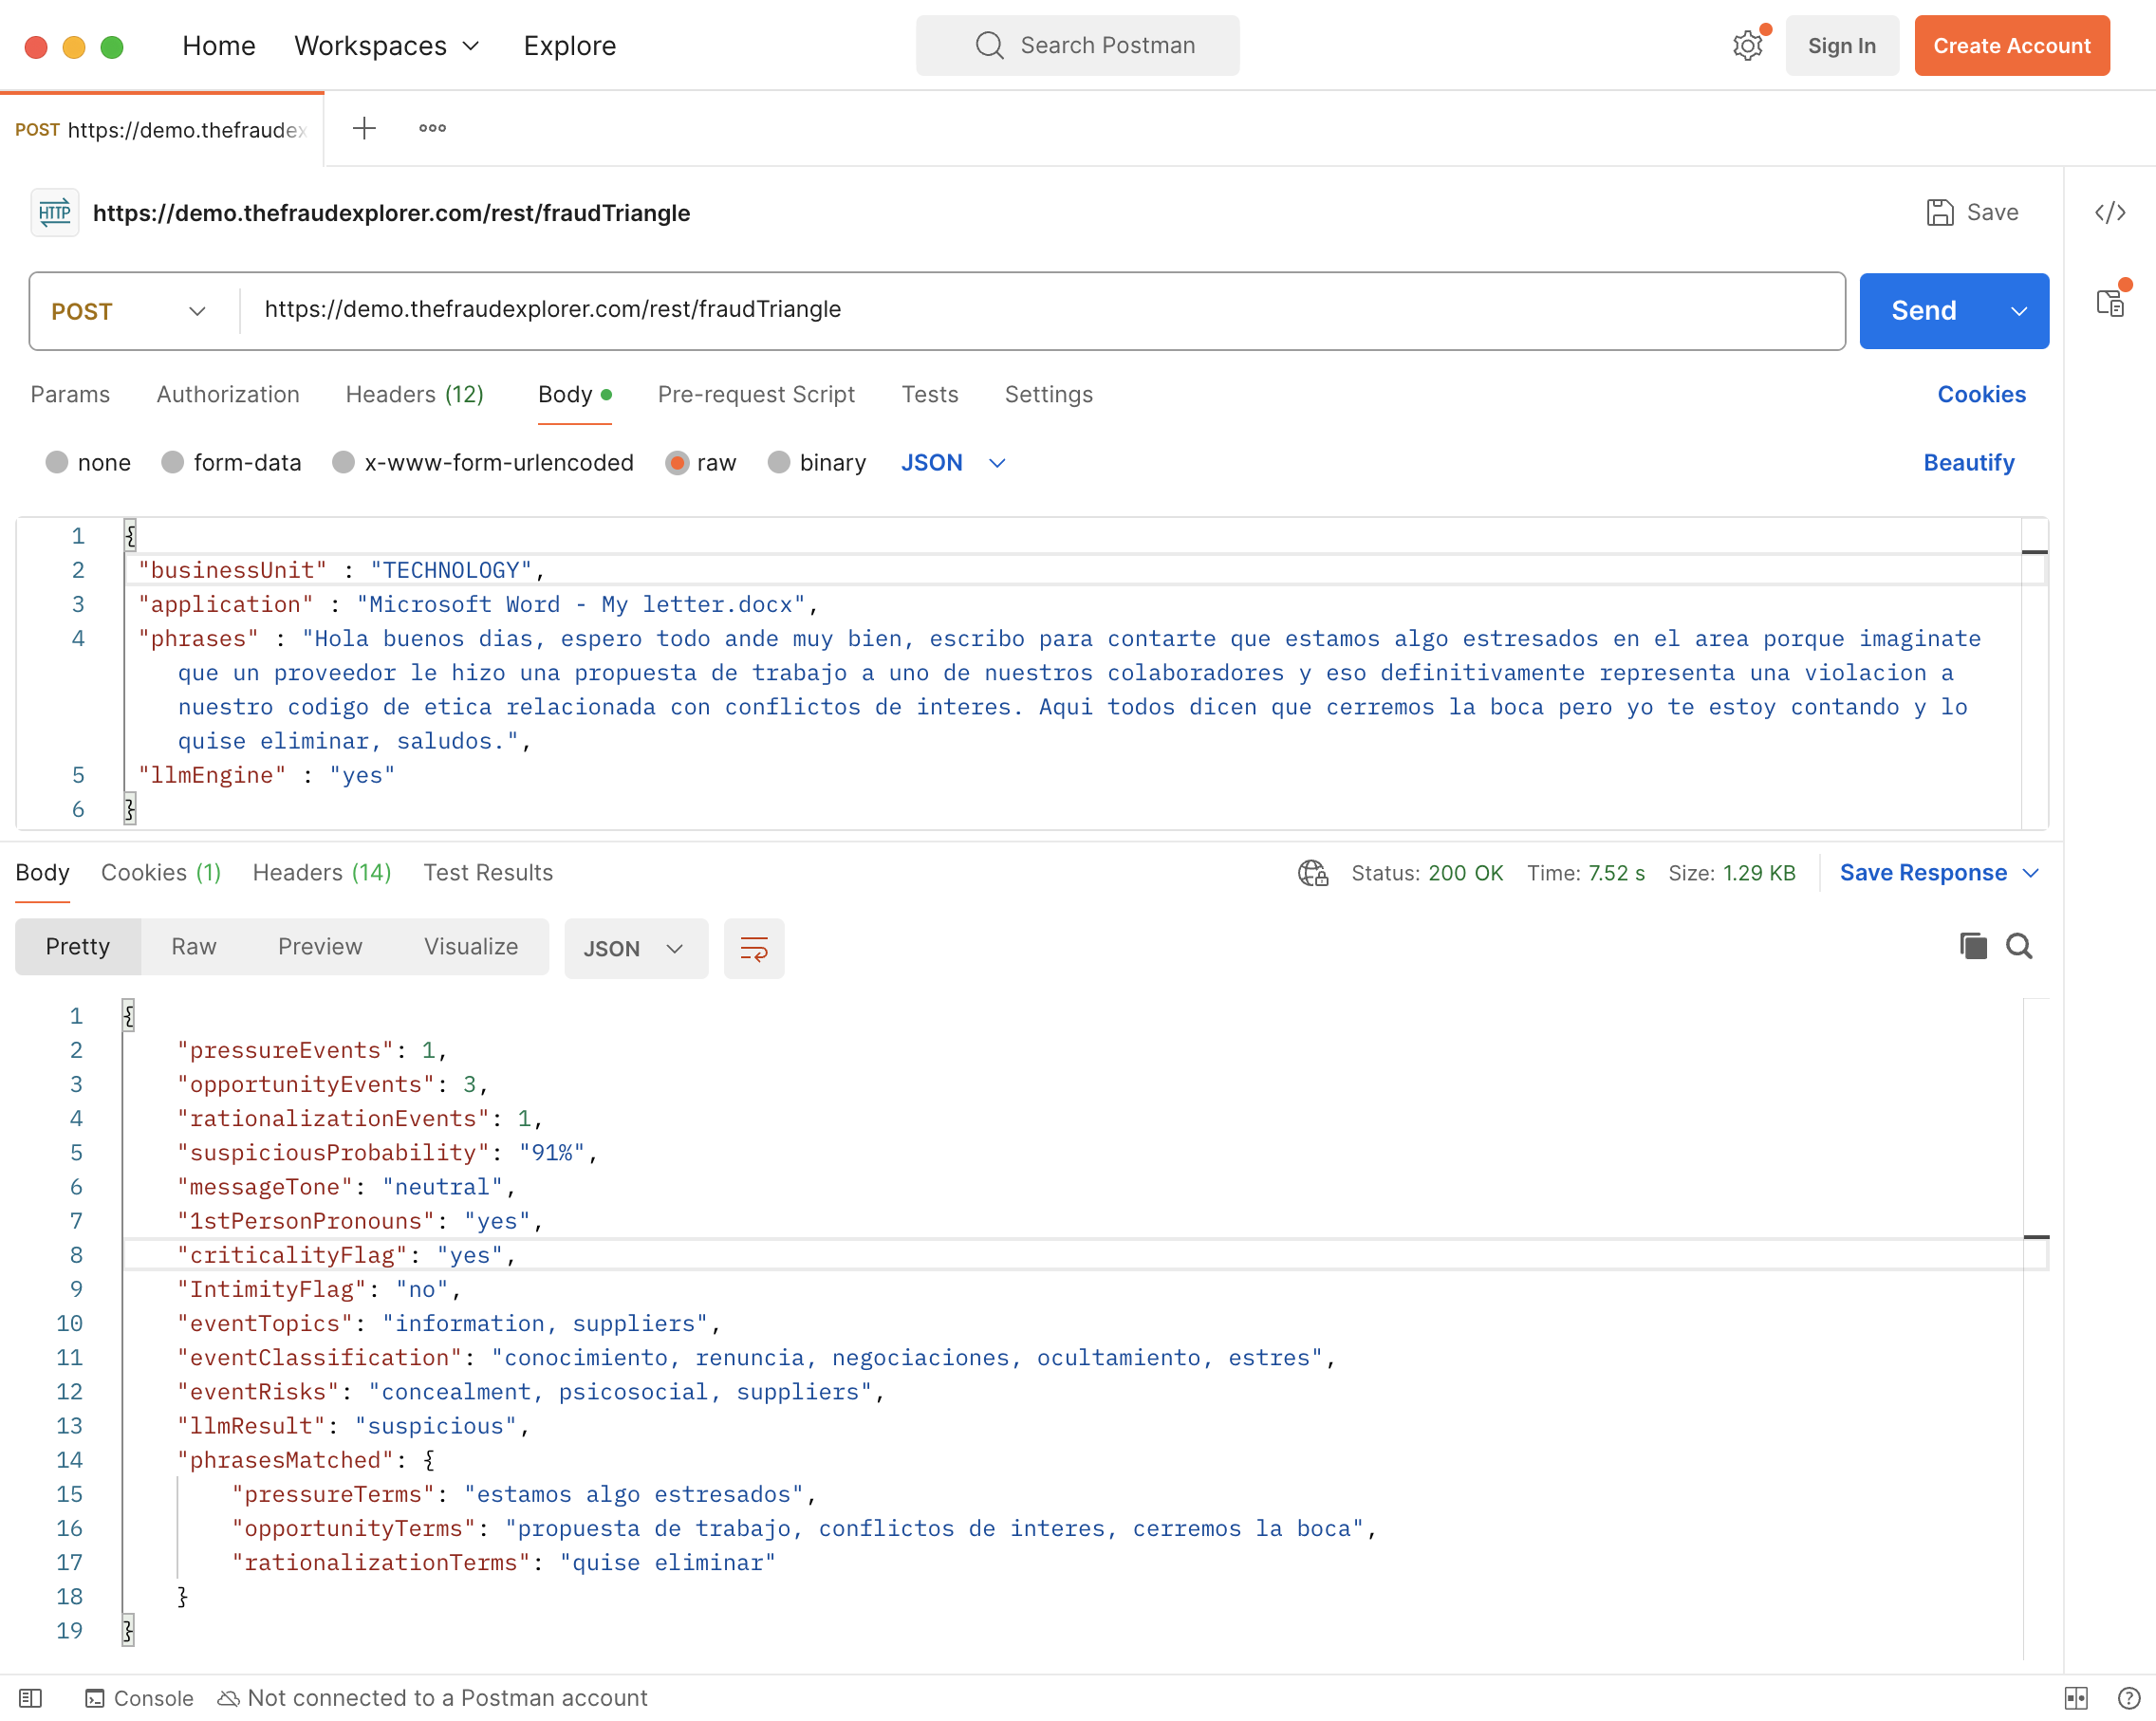Open the settings gear icon
Image resolution: width=2156 pixels, height=1721 pixels.
pos(1747,46)
